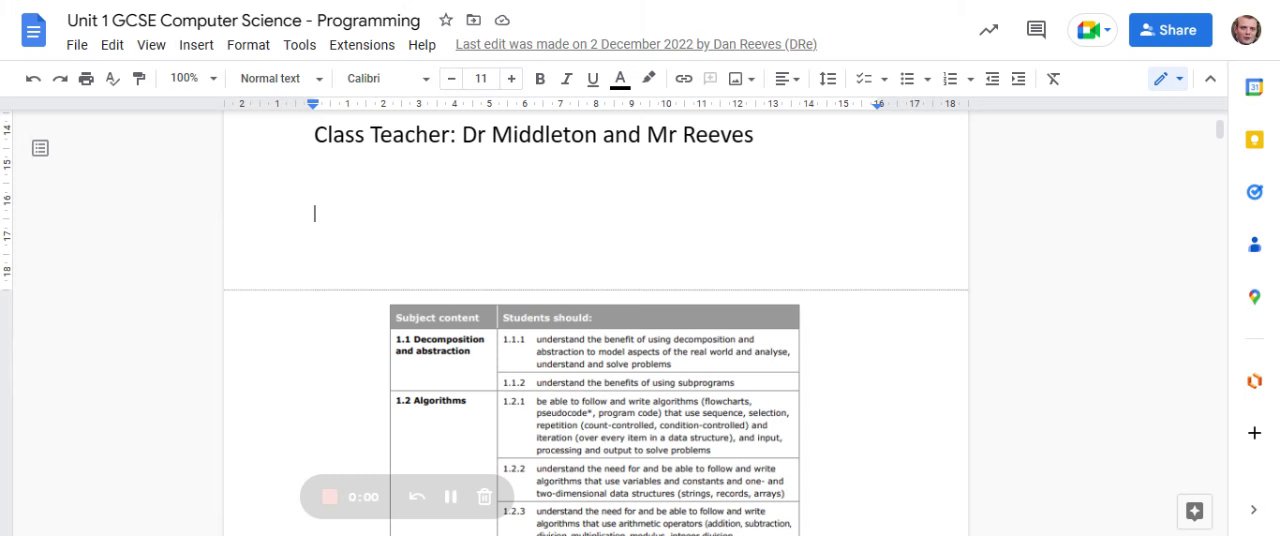Open the Line and paragraph spacing tool

point(828,78)
